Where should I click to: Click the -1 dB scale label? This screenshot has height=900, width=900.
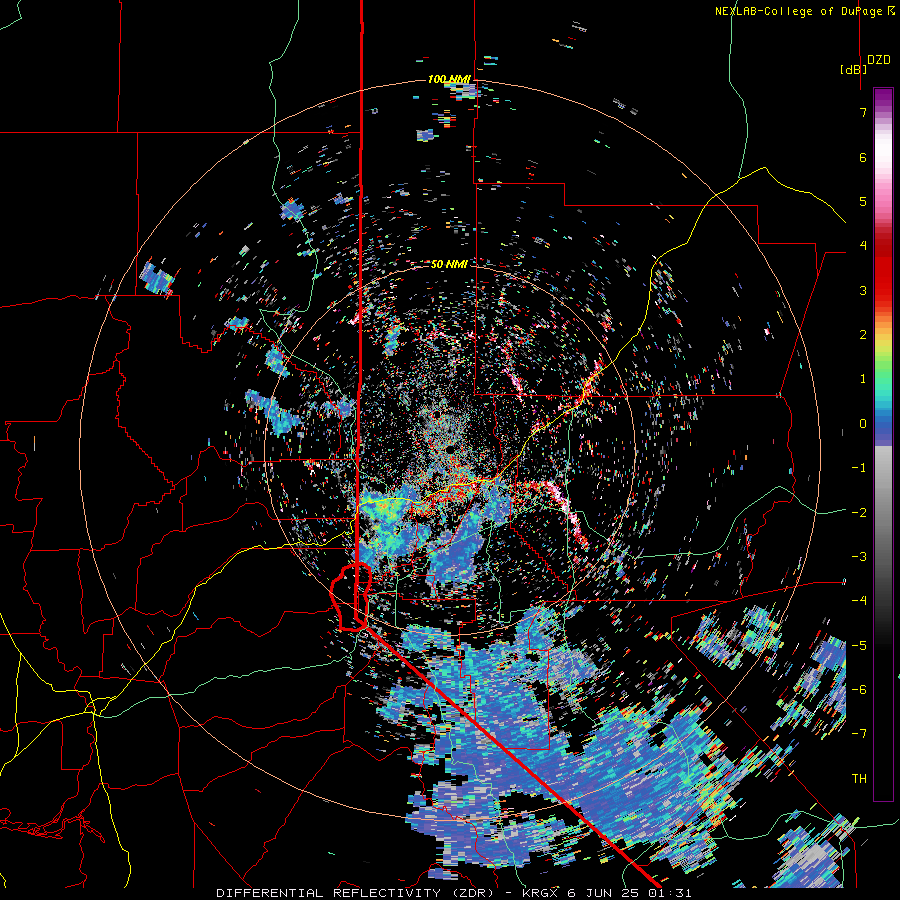[859, 468]
